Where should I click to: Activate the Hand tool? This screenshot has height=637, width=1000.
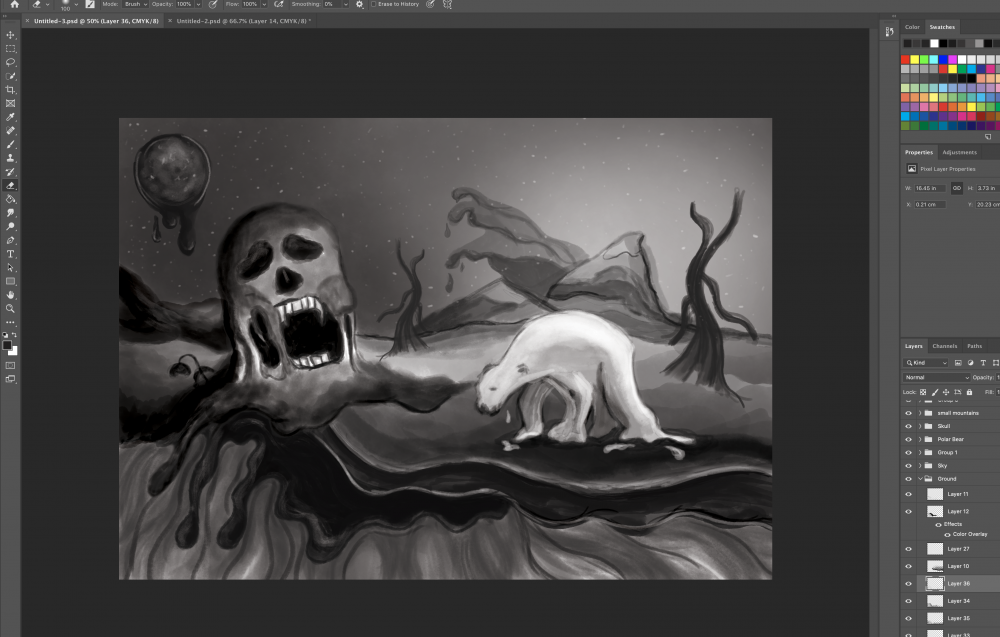pos(10,295)
